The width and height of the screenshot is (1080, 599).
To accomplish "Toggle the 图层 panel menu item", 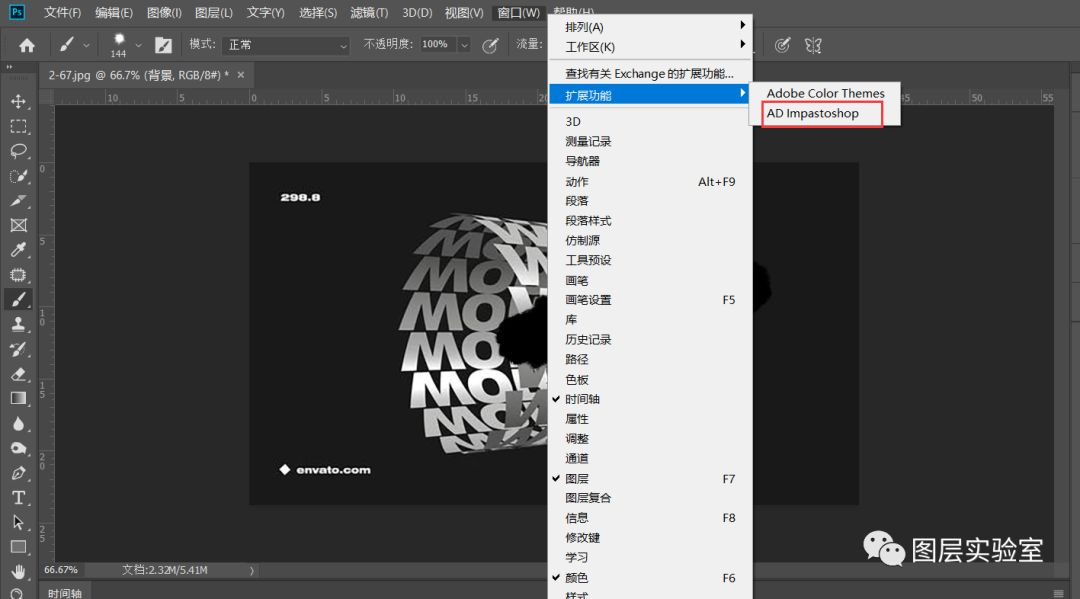I will click(x=650, y=479).
